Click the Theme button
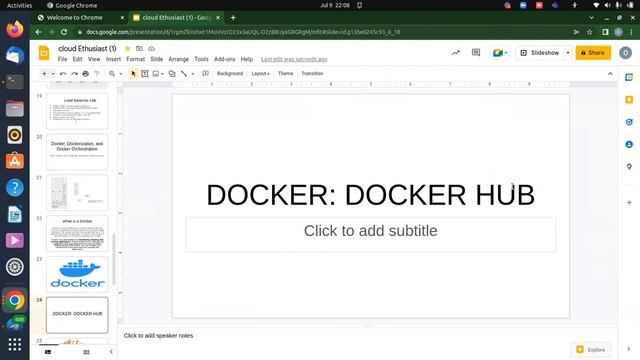Image resolution: width=640 pixels, height=360 pixels. [285, 73]
